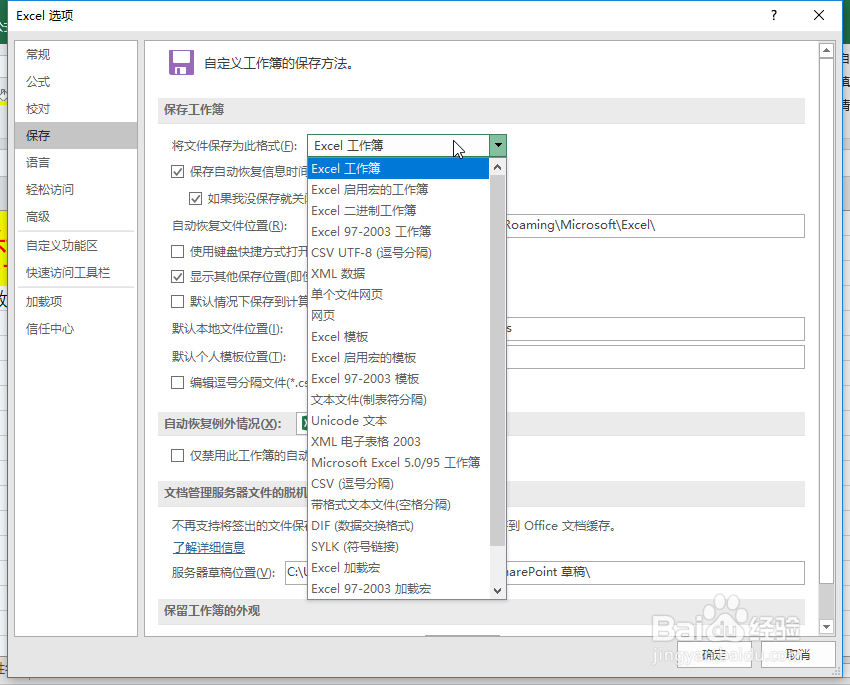Open the 了解详细信息 link

pyautogui.click(x=209, y=547)
